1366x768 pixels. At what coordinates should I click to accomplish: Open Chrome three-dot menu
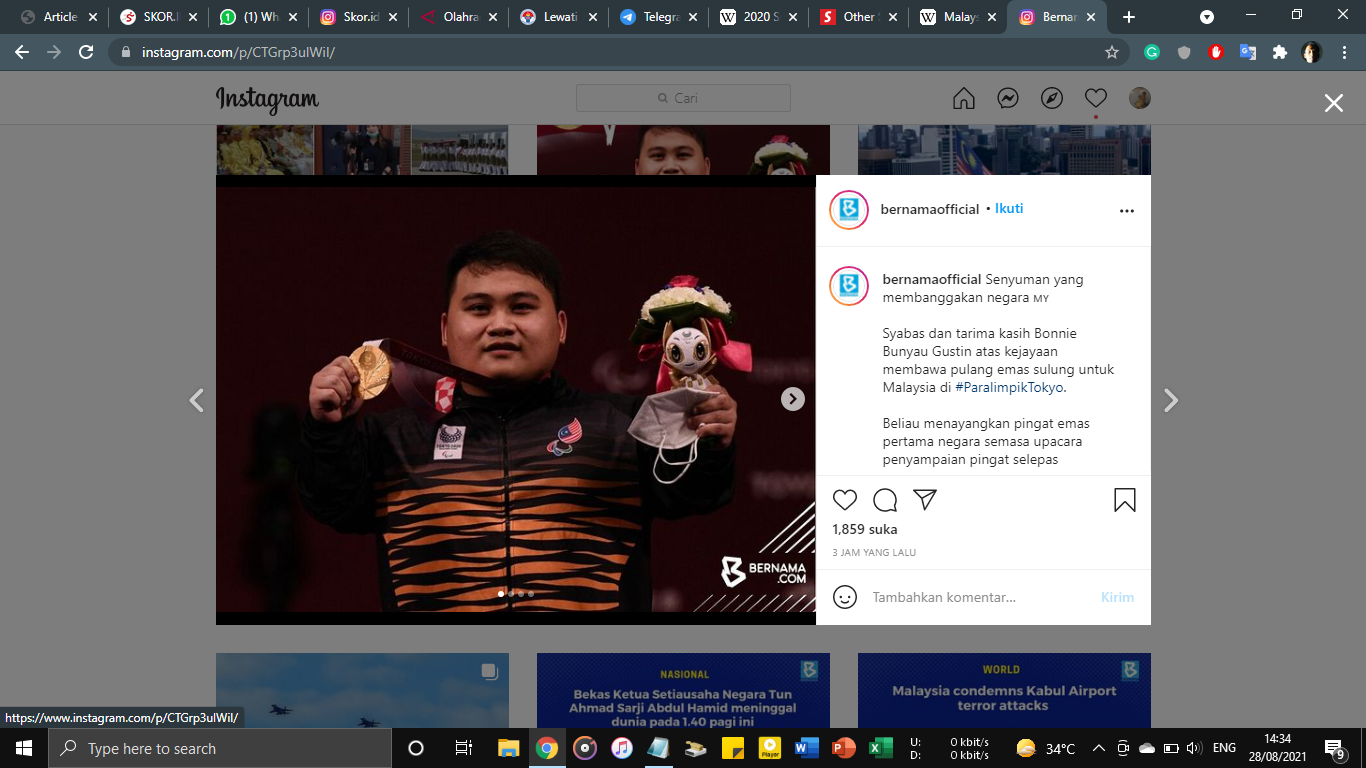[1344, 52]
